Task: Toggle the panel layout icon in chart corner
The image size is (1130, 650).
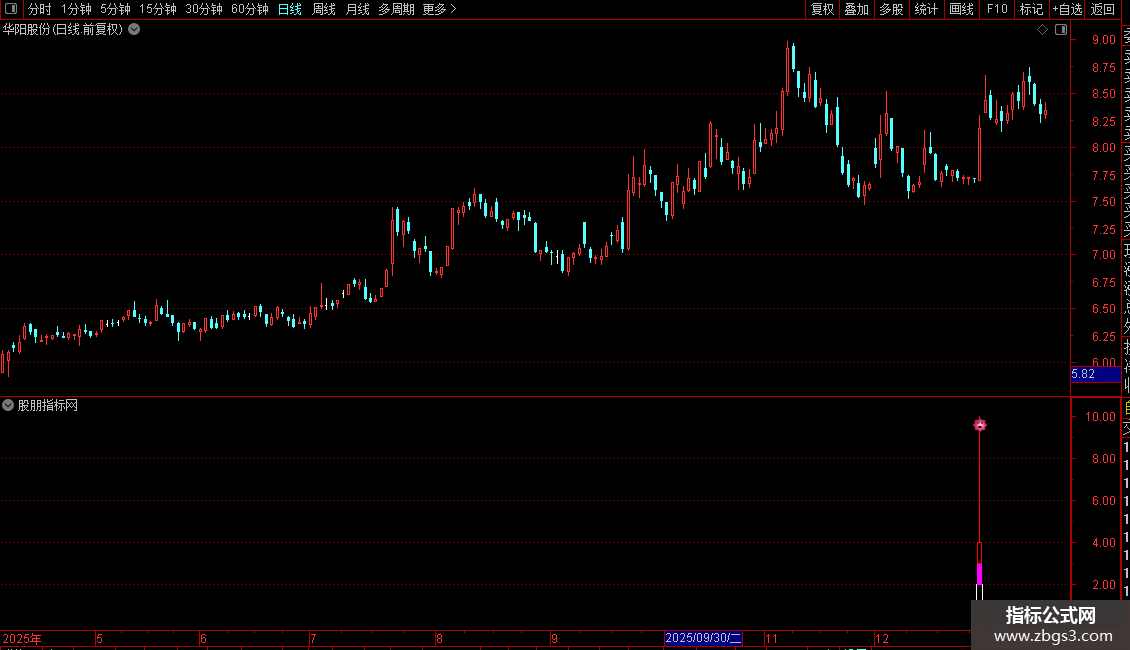Action: pyautogui.click(x=1061, y=30)
